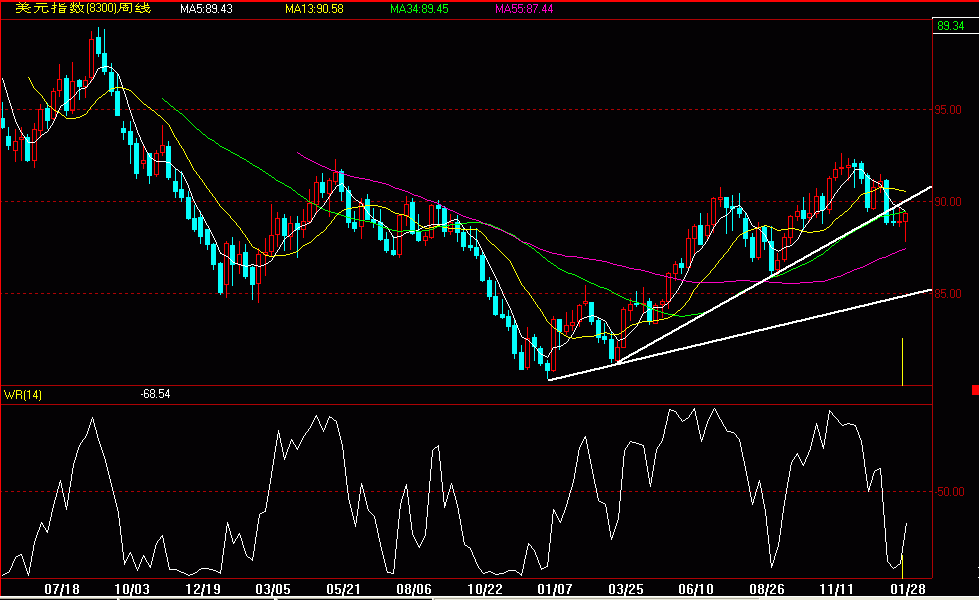Image resolution: width=979 pixels, height=600 pixels.
Task: Click the 11/11 date label
Action: (837, 589)
